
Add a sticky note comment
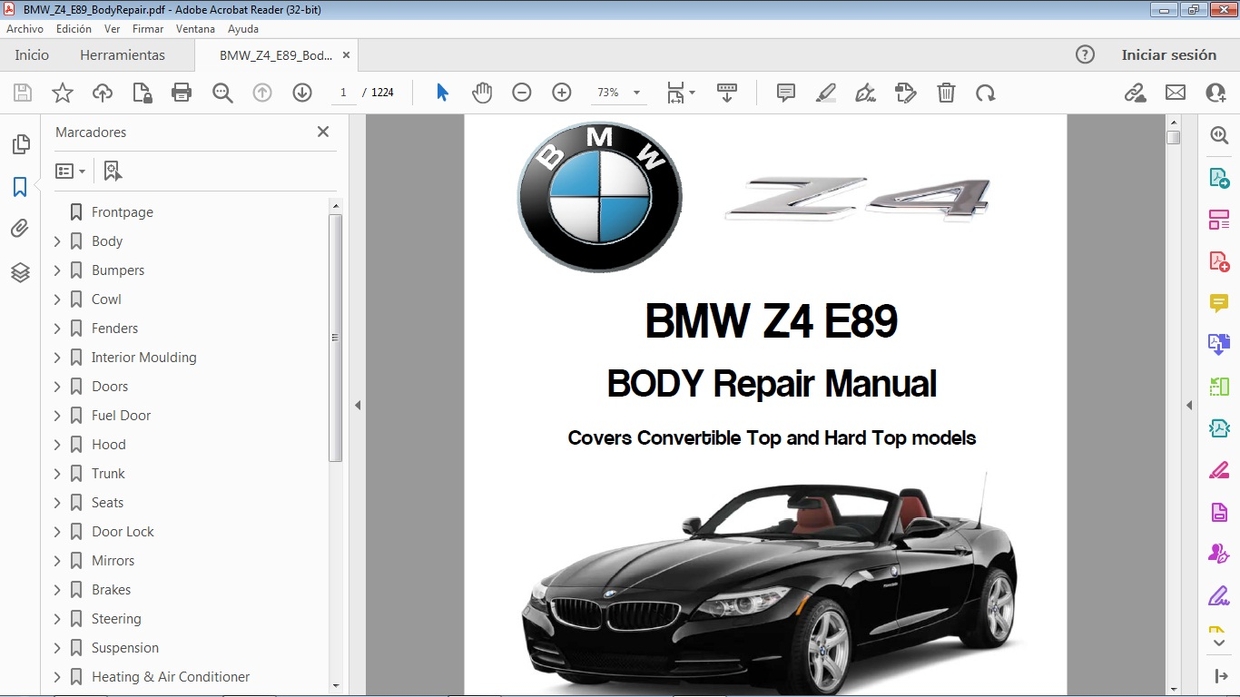(785, 92)
